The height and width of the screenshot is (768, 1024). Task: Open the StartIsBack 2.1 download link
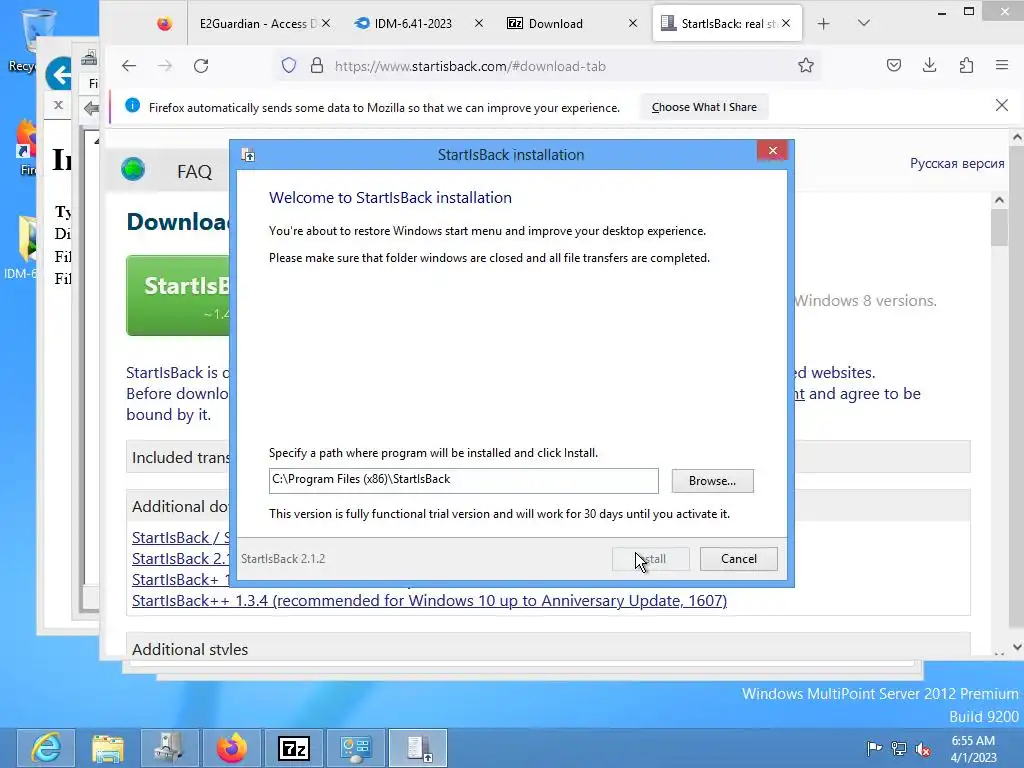click(x=180, y=559)
